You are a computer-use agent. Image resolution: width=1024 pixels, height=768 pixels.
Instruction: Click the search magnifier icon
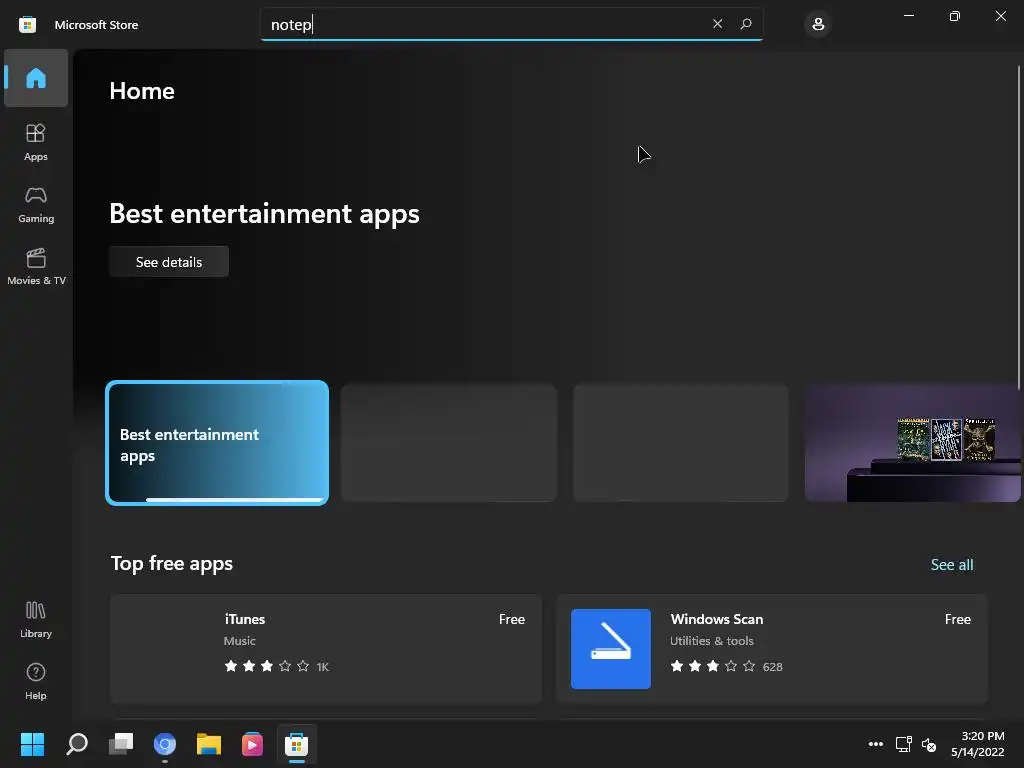point(746,24)
